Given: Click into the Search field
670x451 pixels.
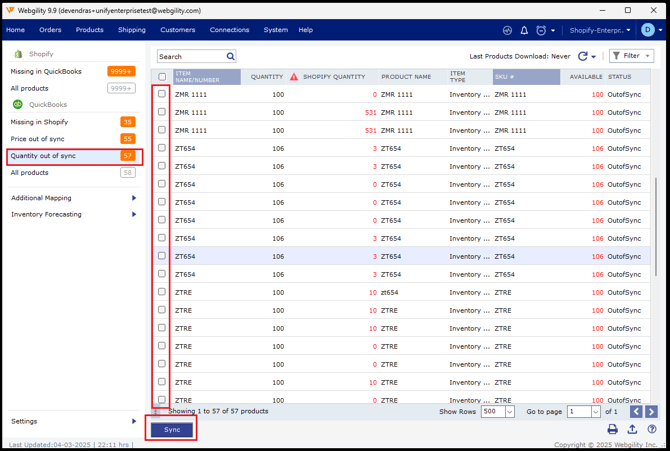Looking at the screenshot, I should pos(190,57).
